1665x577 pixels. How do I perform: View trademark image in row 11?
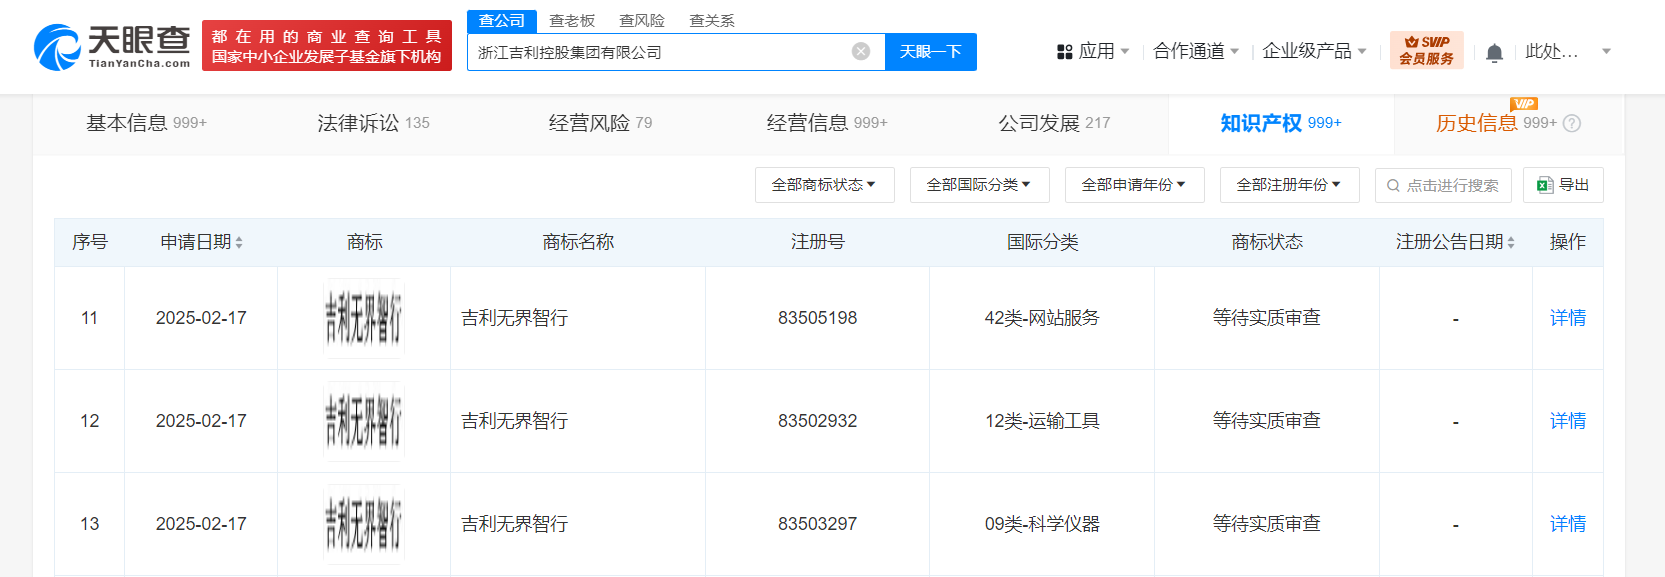[364, 319]
